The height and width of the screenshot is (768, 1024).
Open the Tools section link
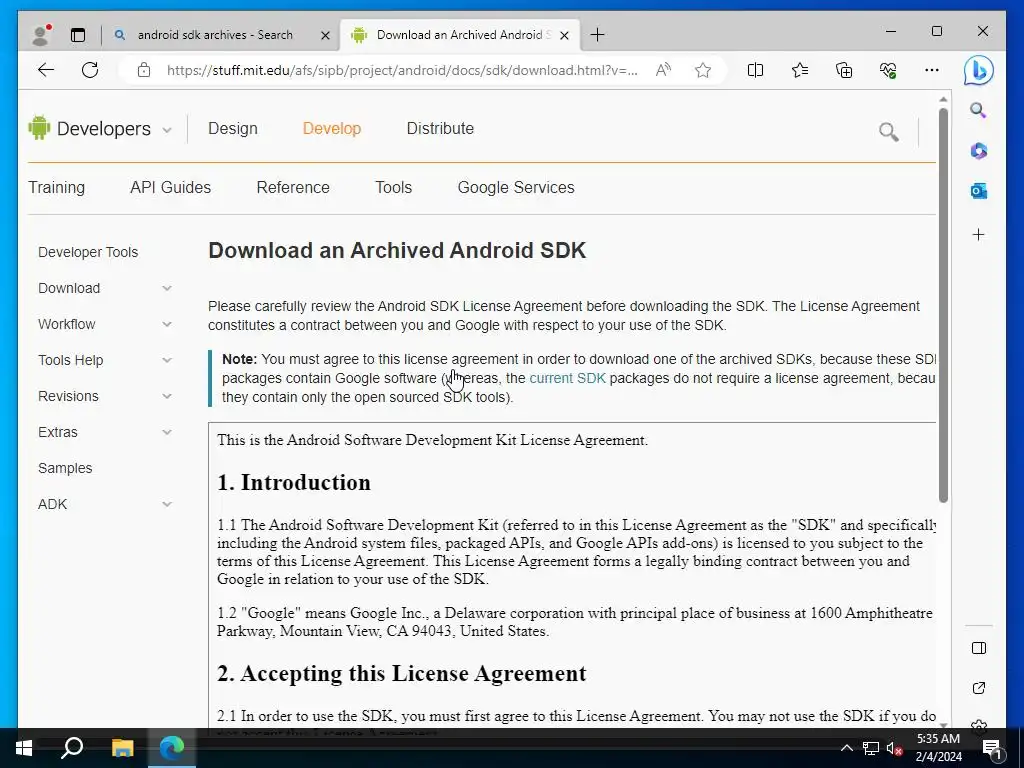[393, 187]
